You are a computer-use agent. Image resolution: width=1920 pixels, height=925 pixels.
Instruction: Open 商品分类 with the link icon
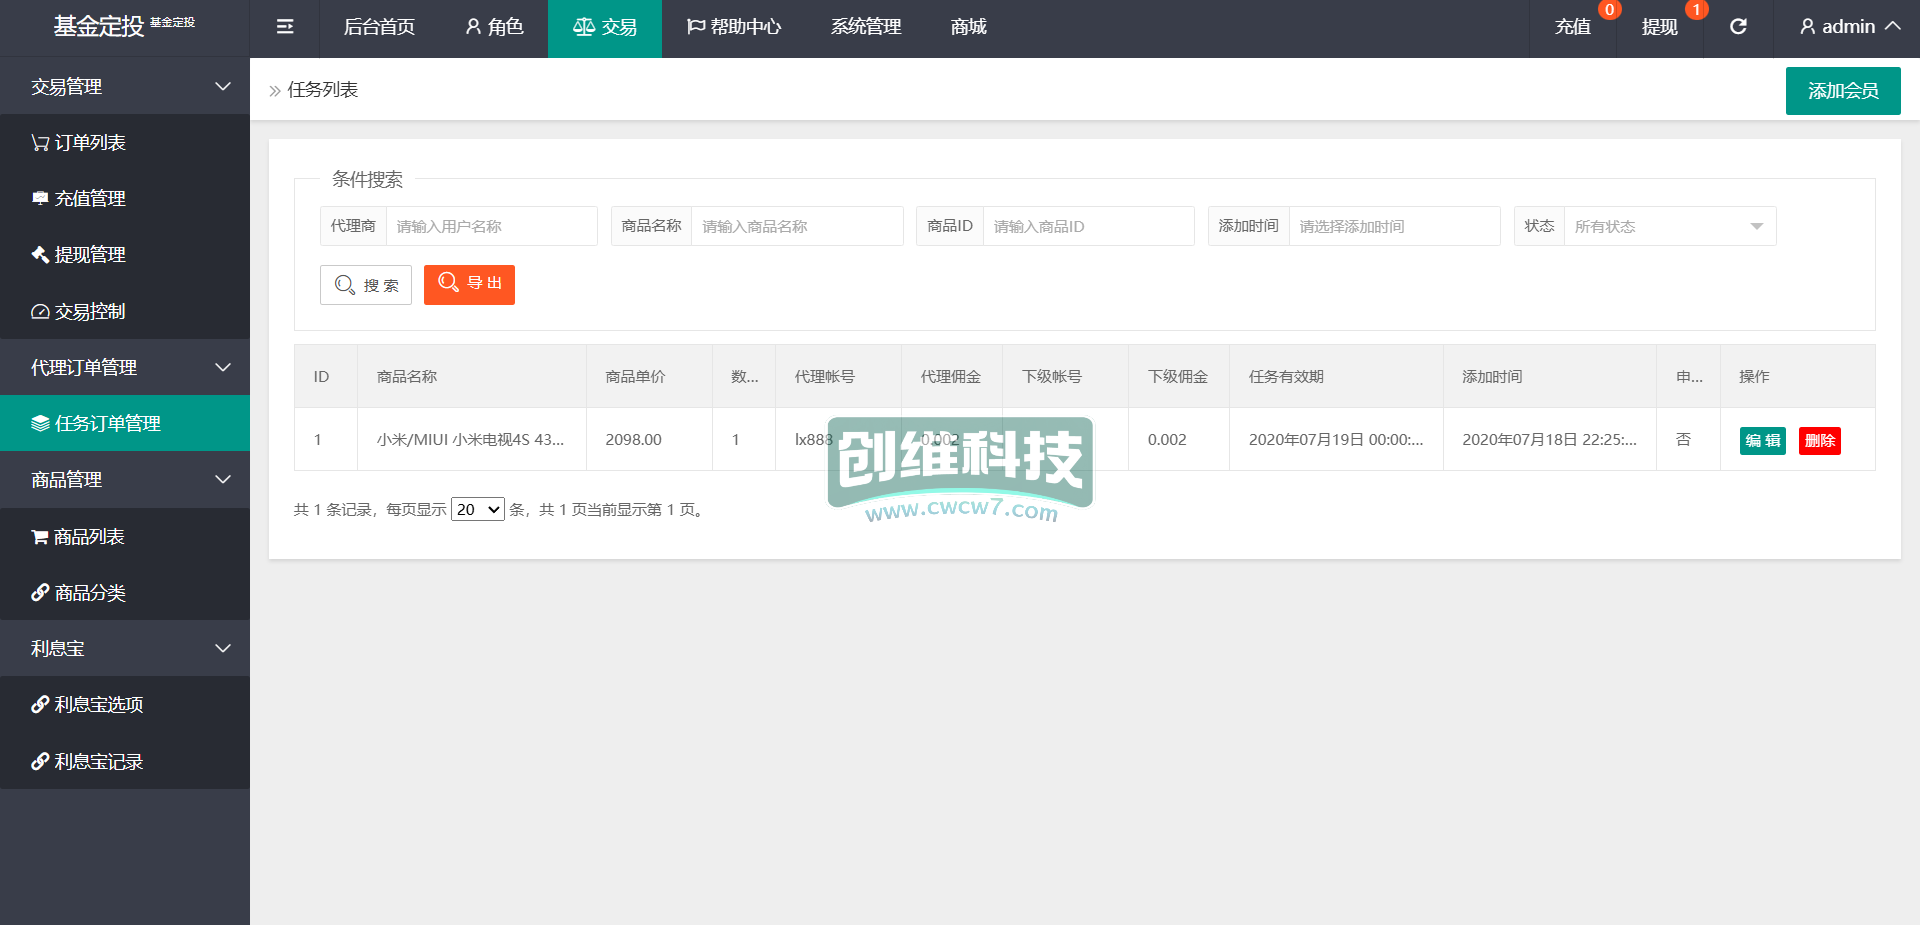(80, 593)
